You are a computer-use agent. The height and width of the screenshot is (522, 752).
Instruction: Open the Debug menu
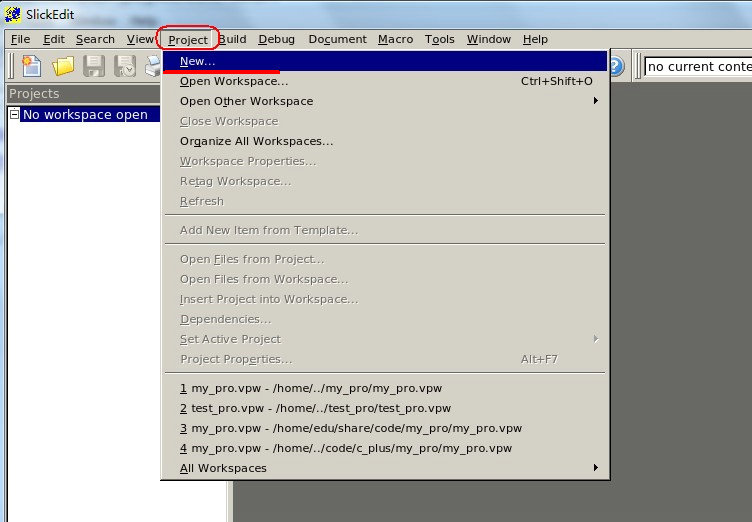pos(276,39)
